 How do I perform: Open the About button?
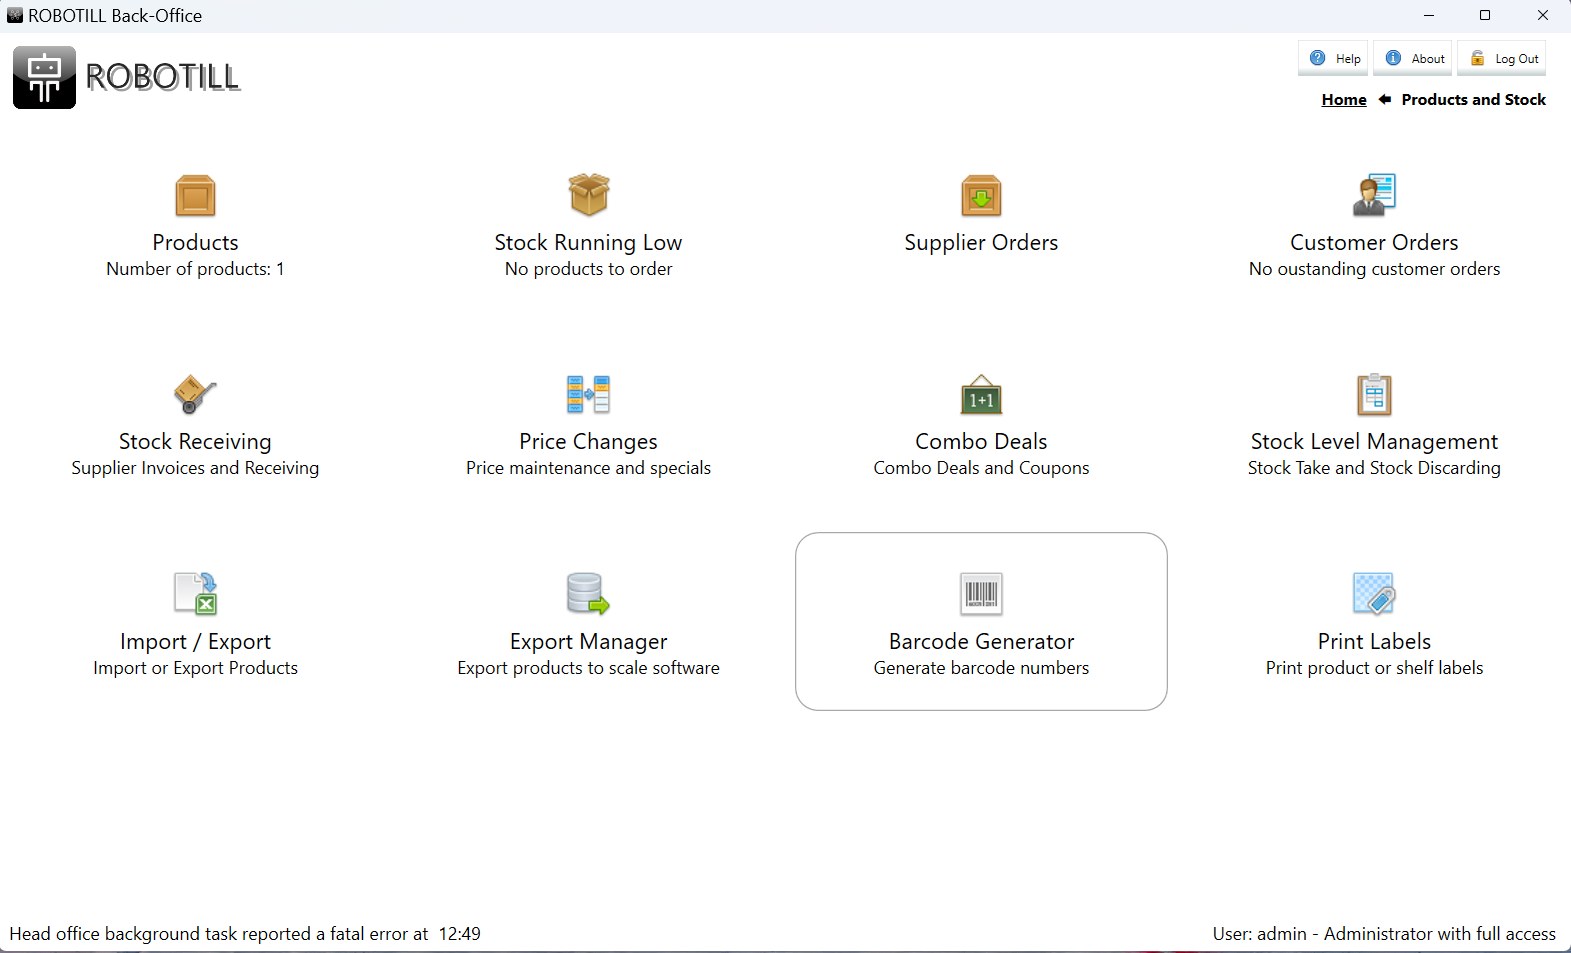click(1416, 59)
